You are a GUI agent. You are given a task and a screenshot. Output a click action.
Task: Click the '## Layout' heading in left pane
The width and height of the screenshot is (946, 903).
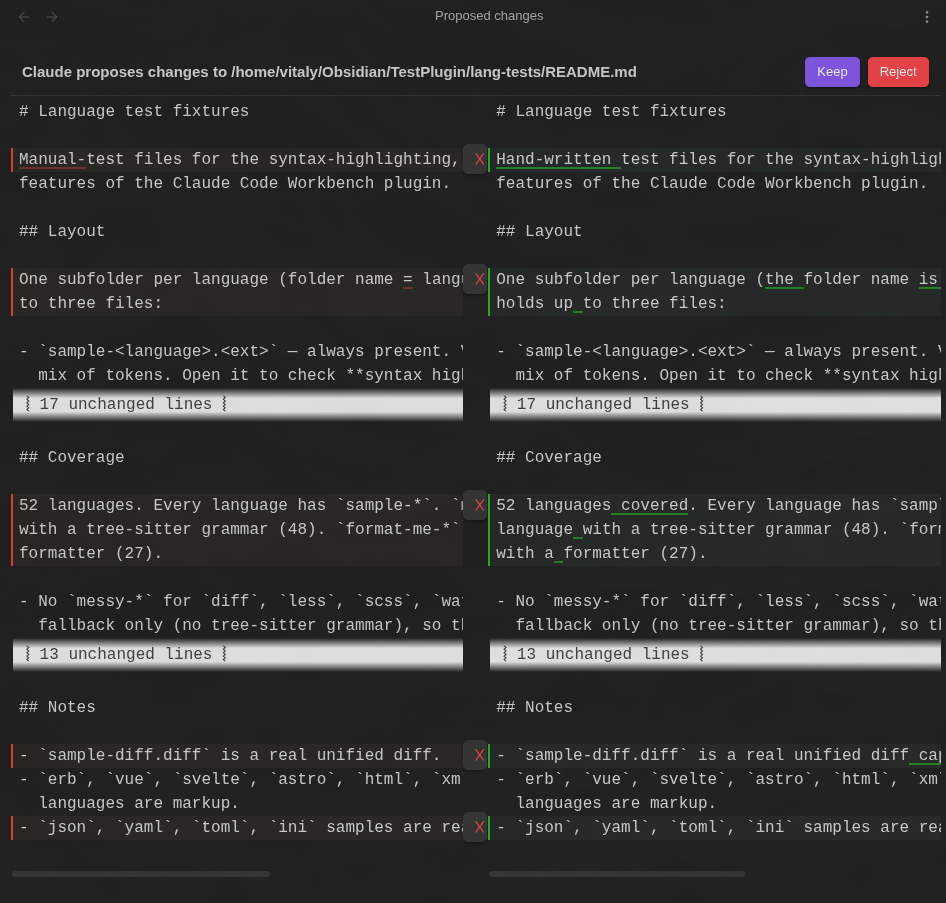62,231
